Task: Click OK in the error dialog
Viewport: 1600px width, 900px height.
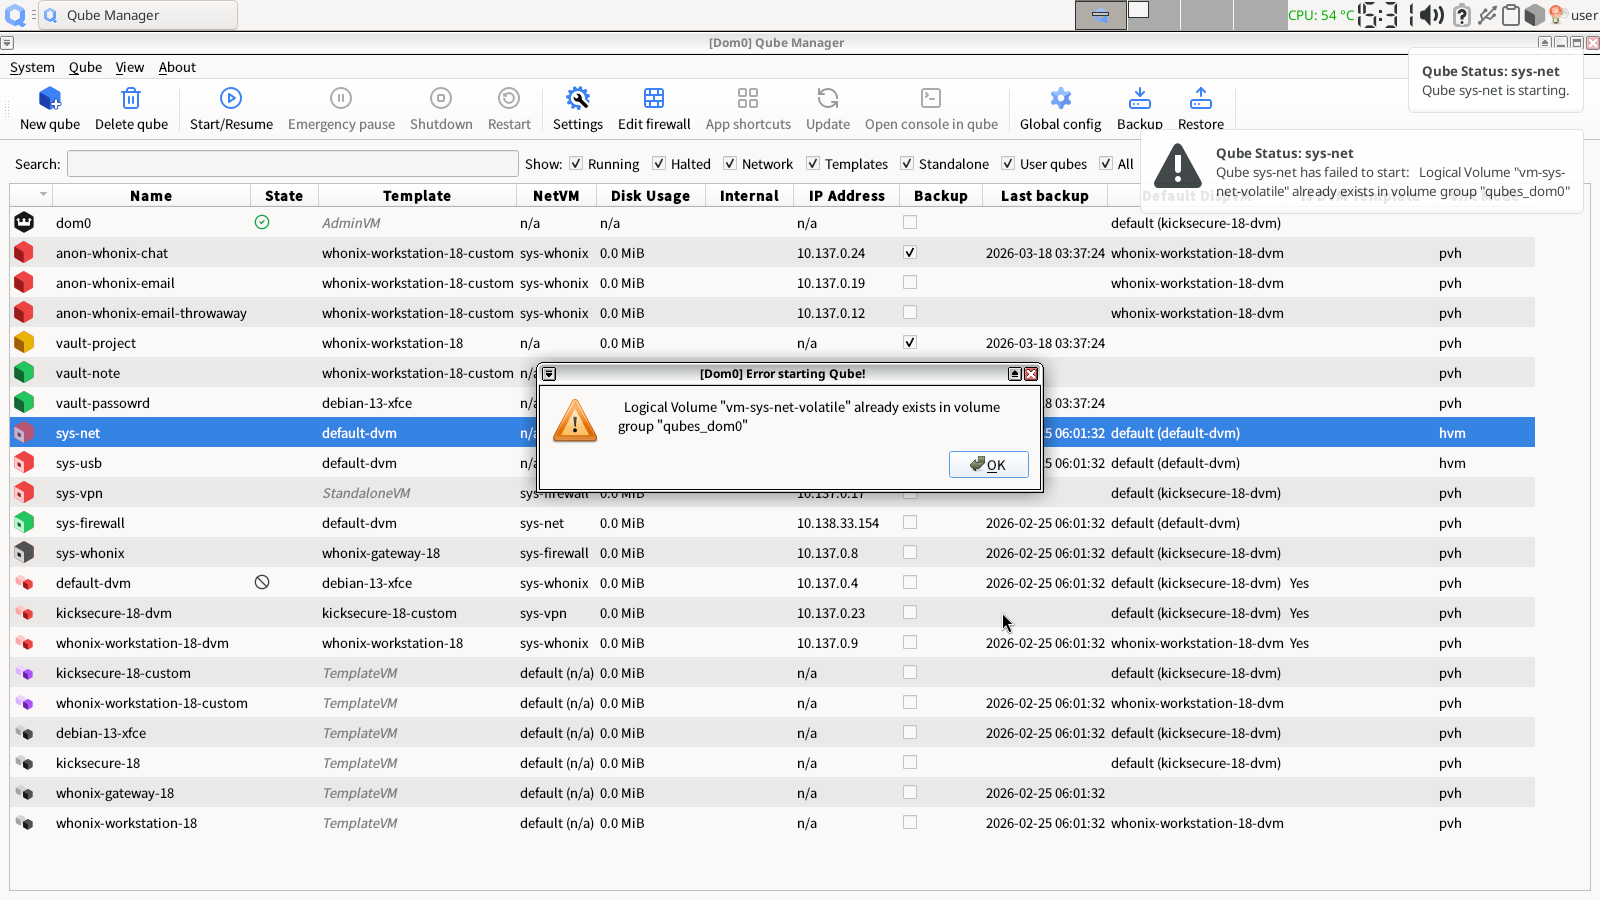Action: tap(988, 465)
